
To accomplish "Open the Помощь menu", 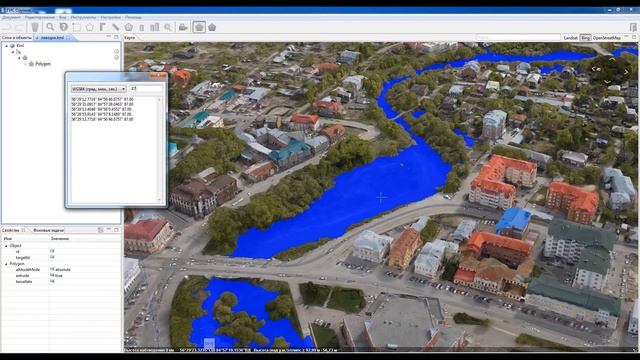I will tap(133, 17).
